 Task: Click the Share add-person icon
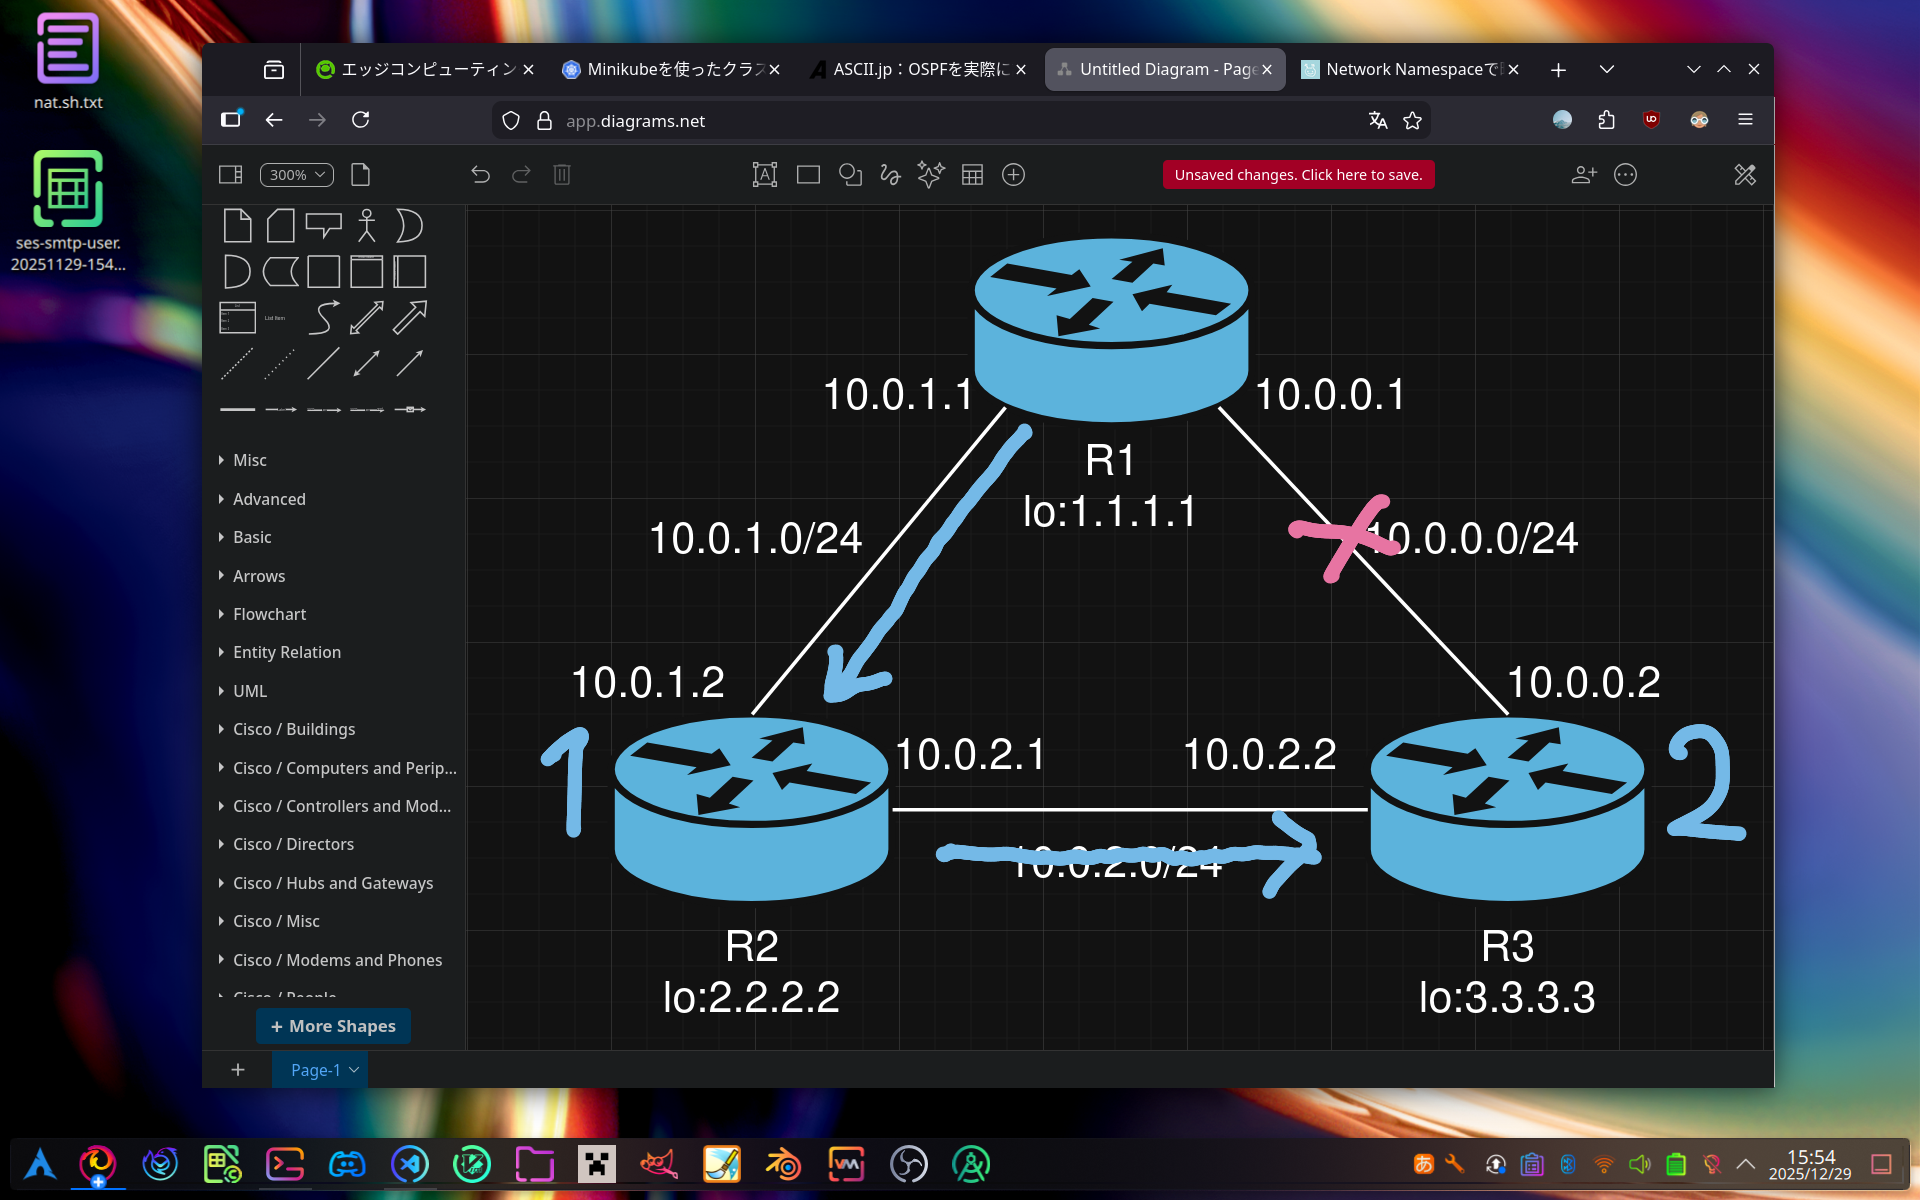1584,175
